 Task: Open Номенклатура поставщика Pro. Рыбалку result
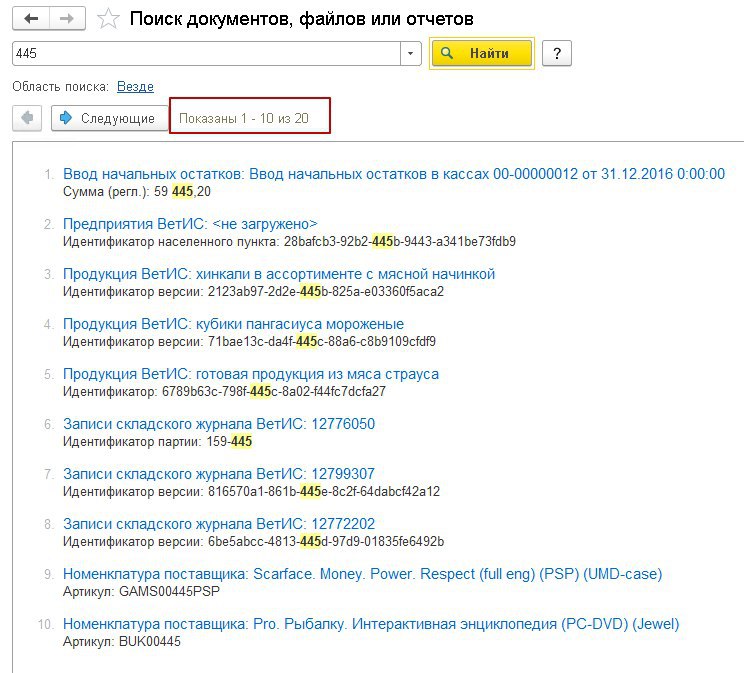tap(371, 624)
